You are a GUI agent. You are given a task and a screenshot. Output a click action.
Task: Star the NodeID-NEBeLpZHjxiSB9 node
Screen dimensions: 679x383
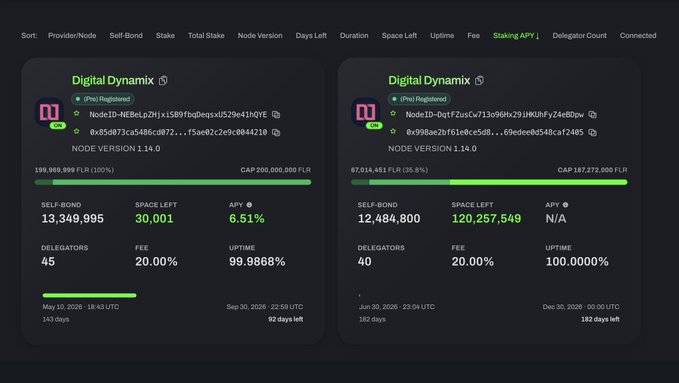coord(77,114)
